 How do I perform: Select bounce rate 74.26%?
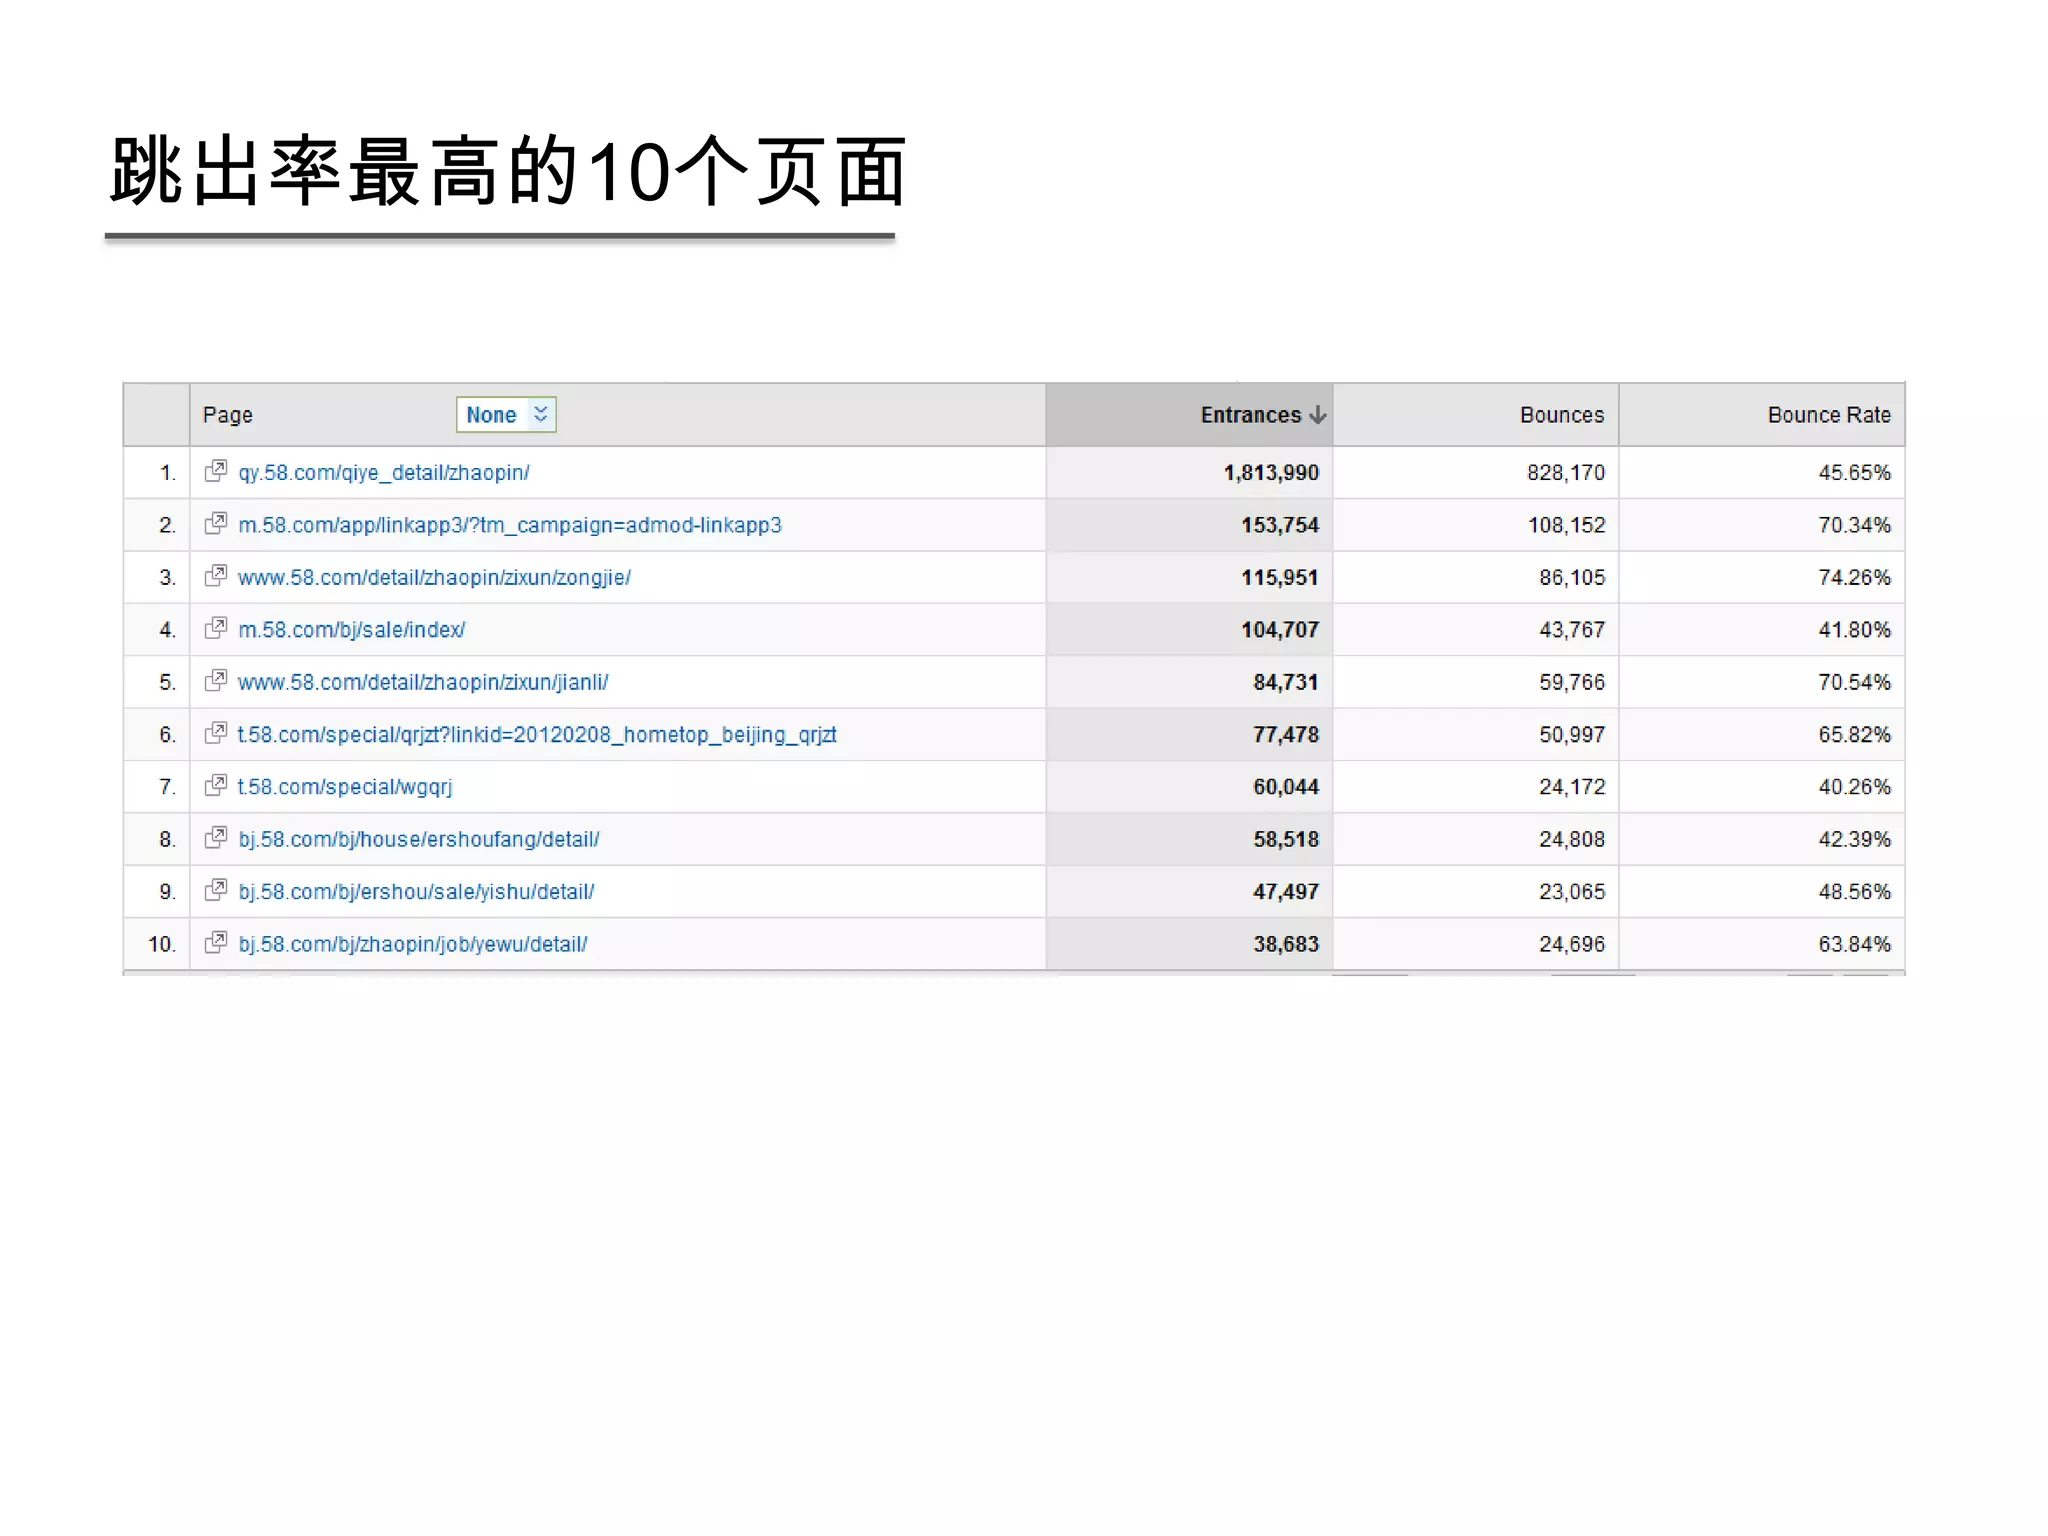pos(1855,578)
